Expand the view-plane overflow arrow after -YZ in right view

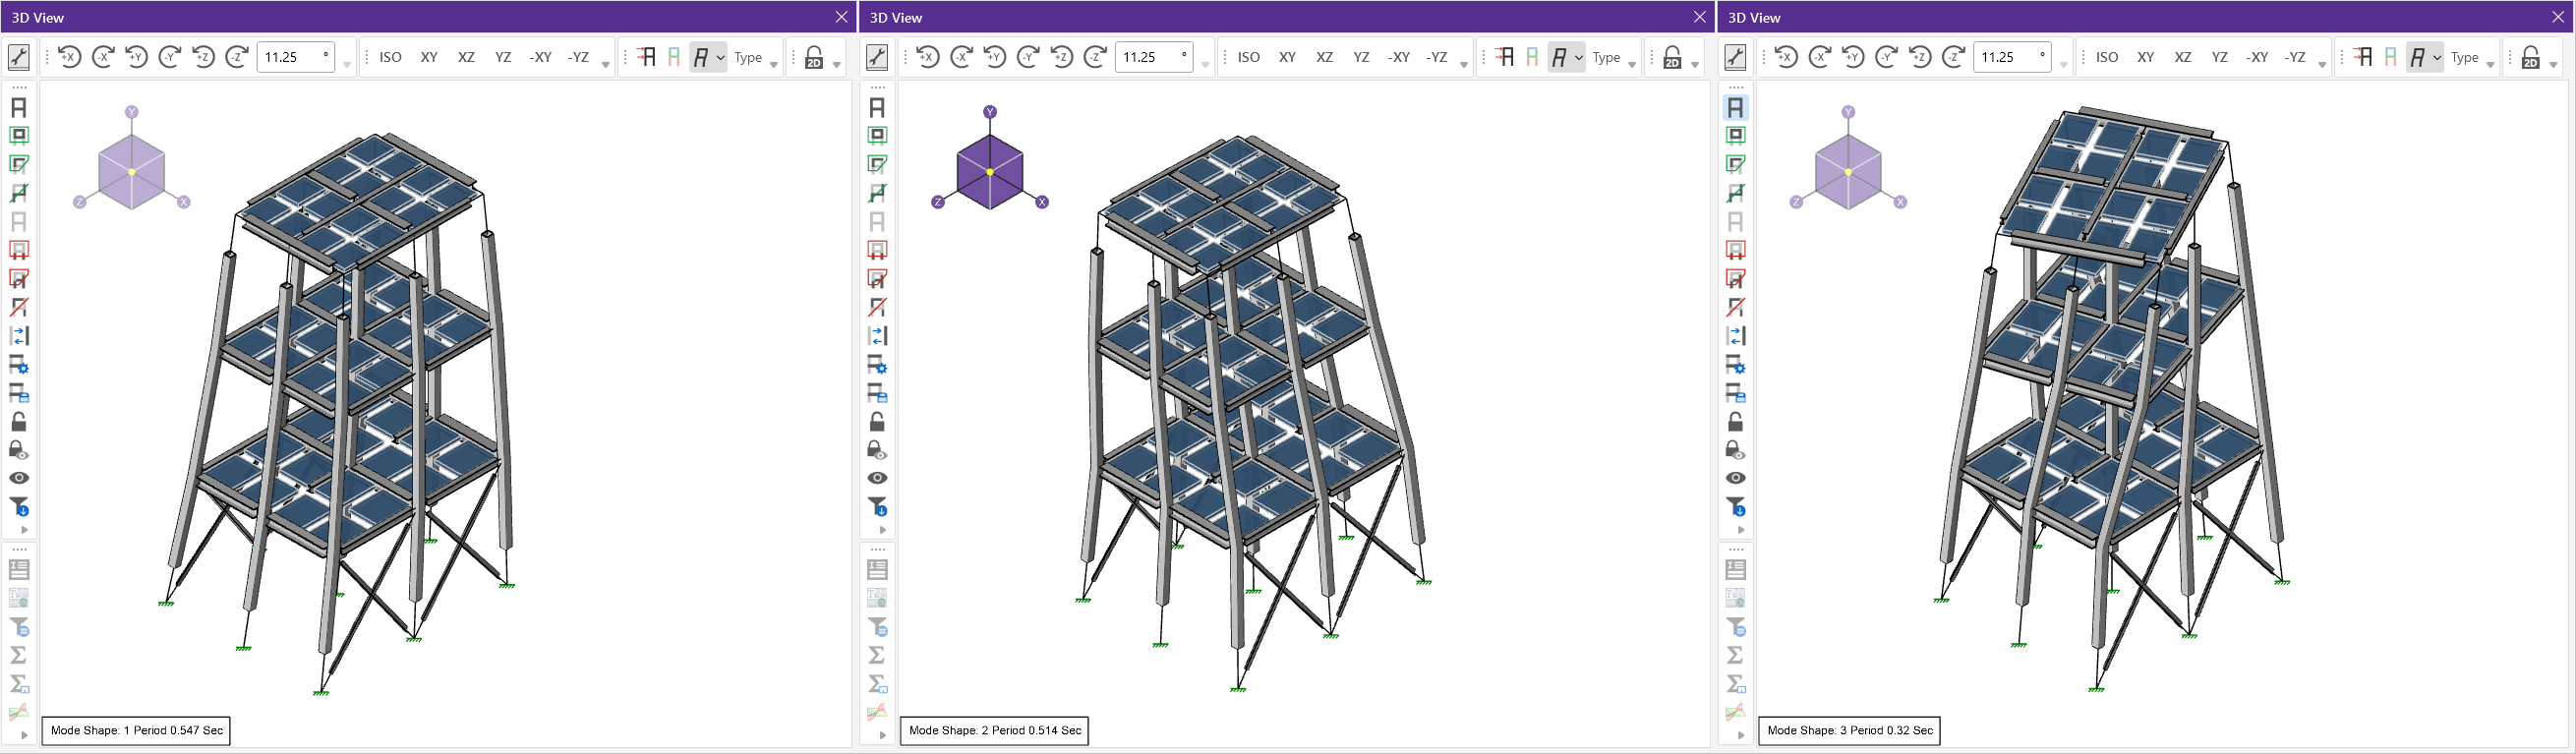pyautogui.click(x=2323, y=65)
